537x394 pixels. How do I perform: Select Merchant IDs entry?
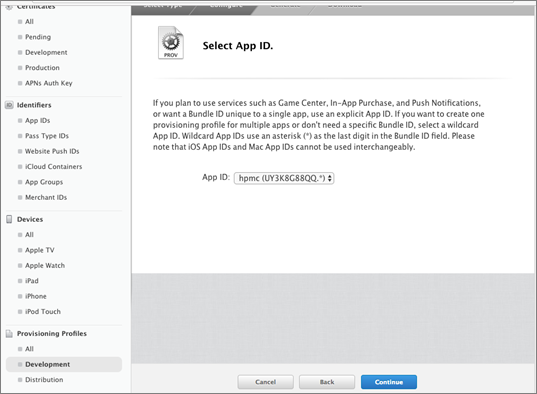(46, 197)
